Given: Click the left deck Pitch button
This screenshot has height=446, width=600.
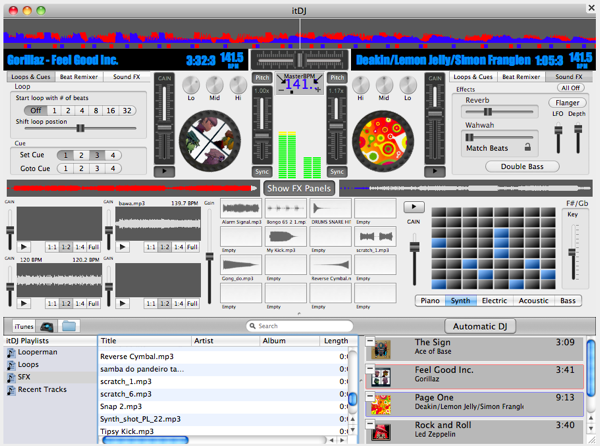Looking at the screenshot, I should (x=262, y=78).
